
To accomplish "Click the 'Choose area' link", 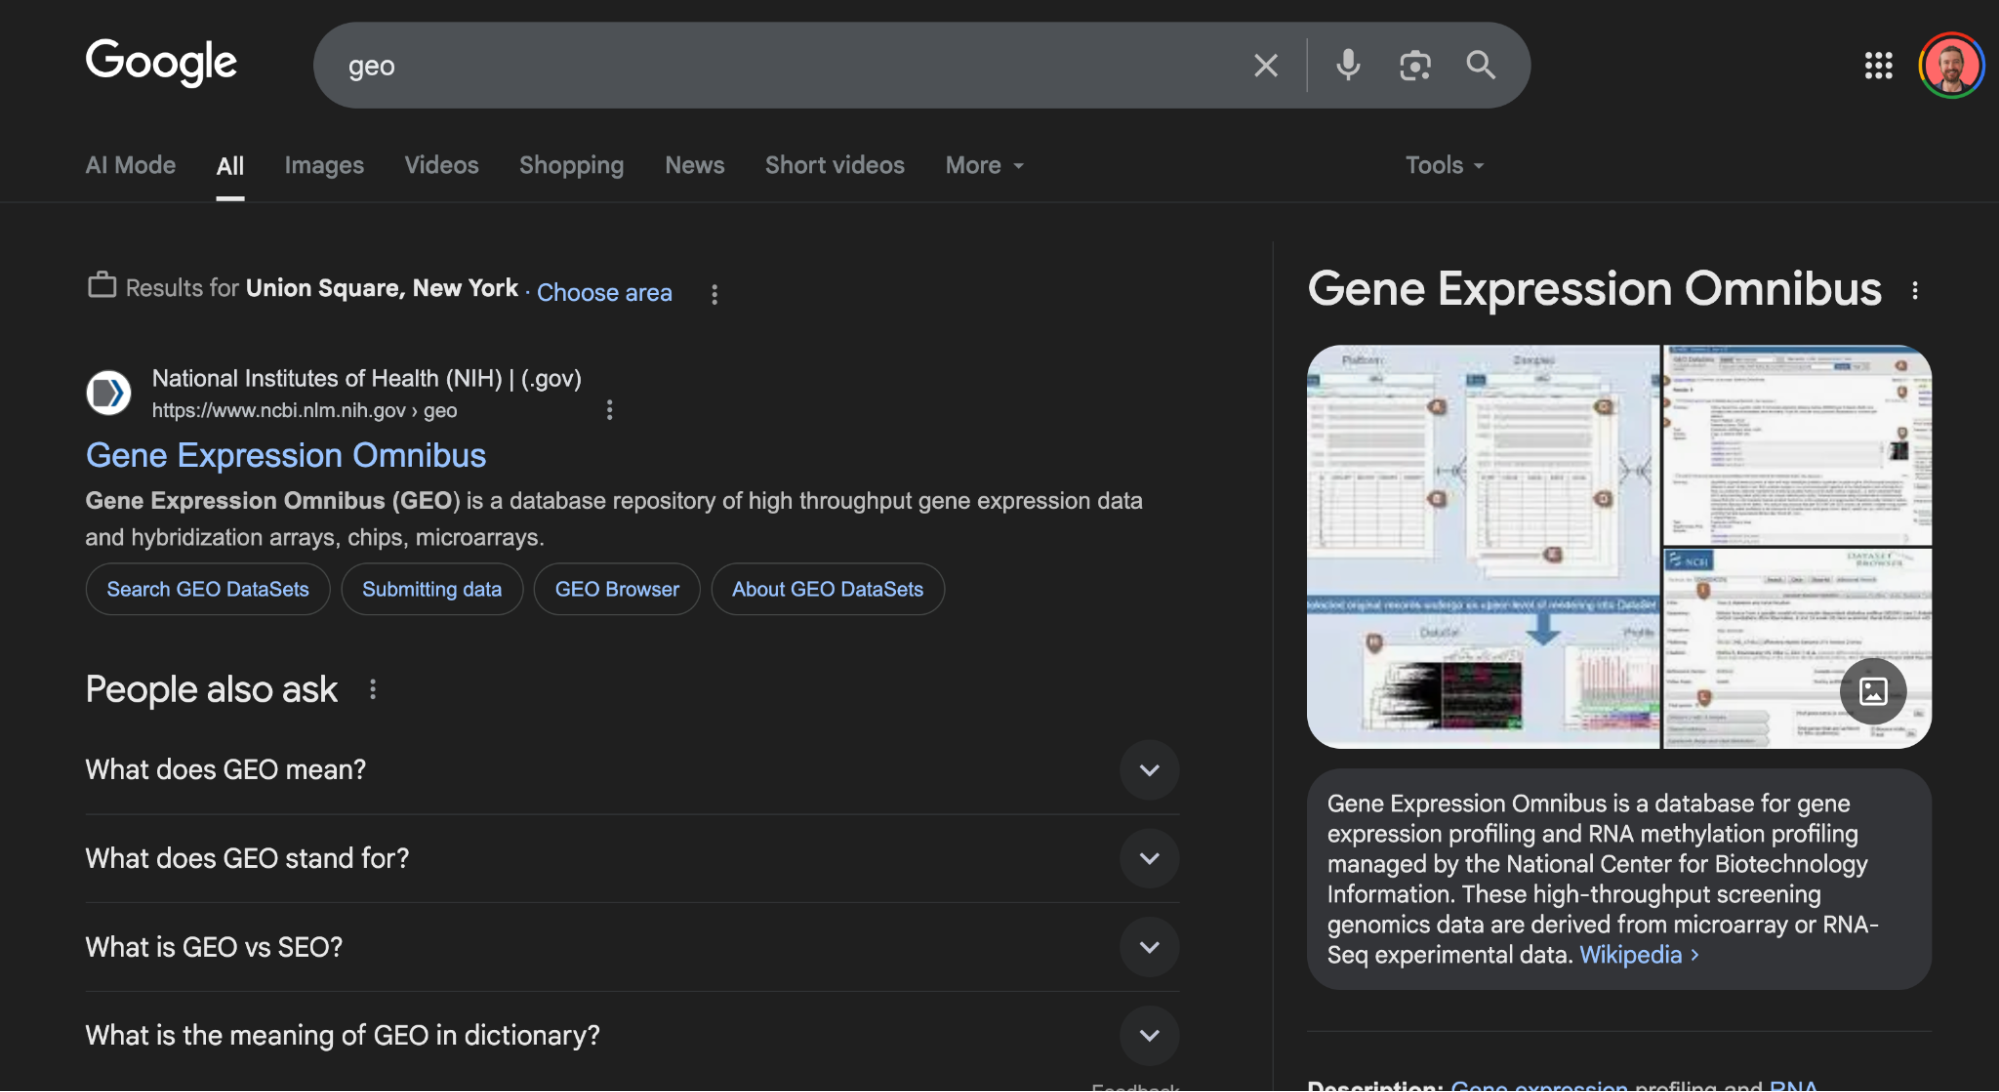I will pos(604,292).
